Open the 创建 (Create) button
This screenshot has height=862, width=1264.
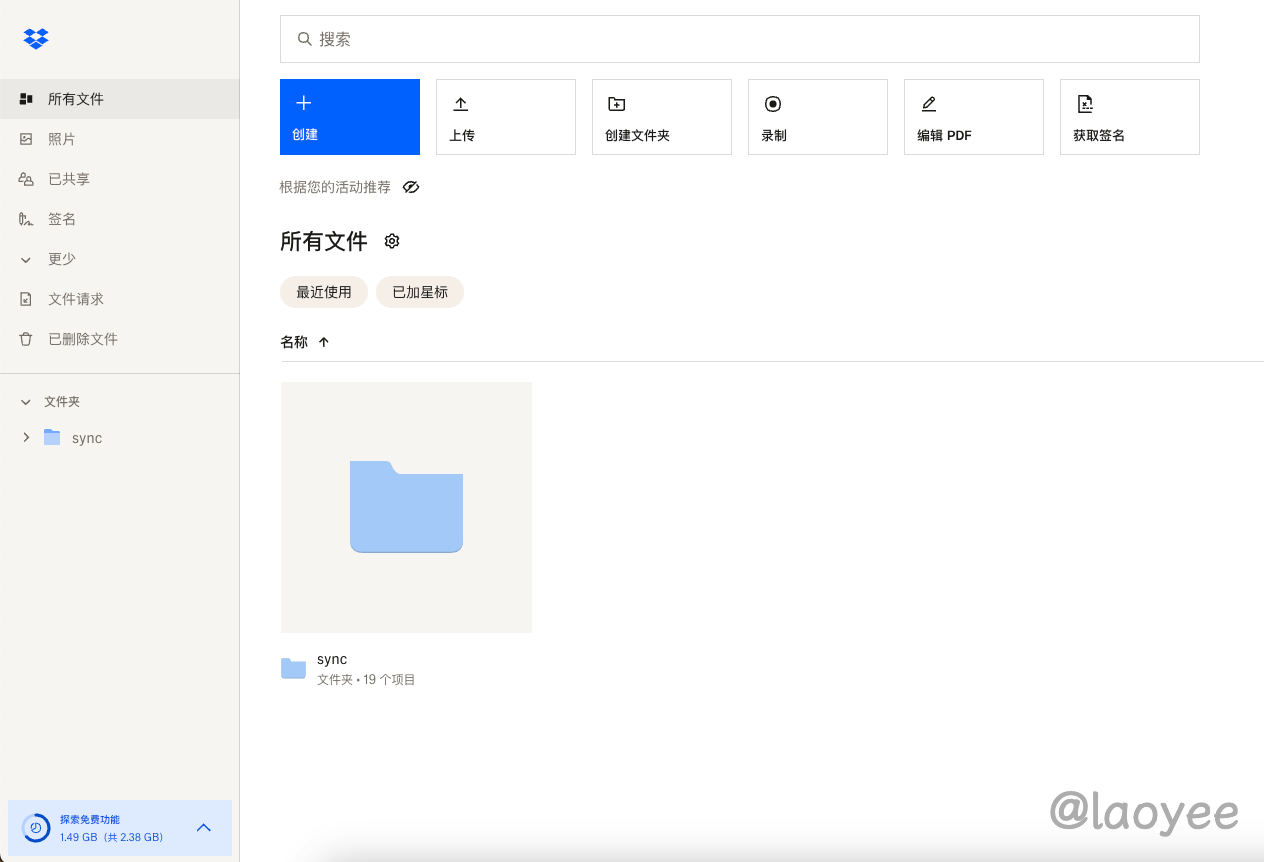(x=349, y=117)
